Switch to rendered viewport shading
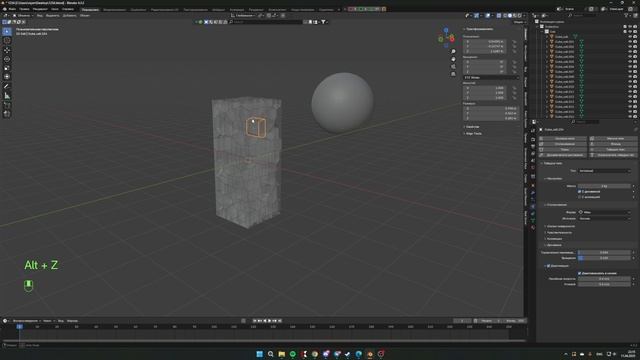Image resolution: width=640 pixels, height=360 pixels. 520,16
